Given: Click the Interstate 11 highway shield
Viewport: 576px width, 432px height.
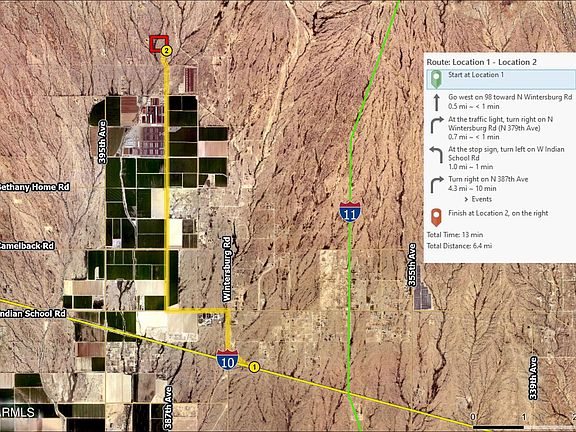Looking at the screenshot, I should click(x=350, y=212).
